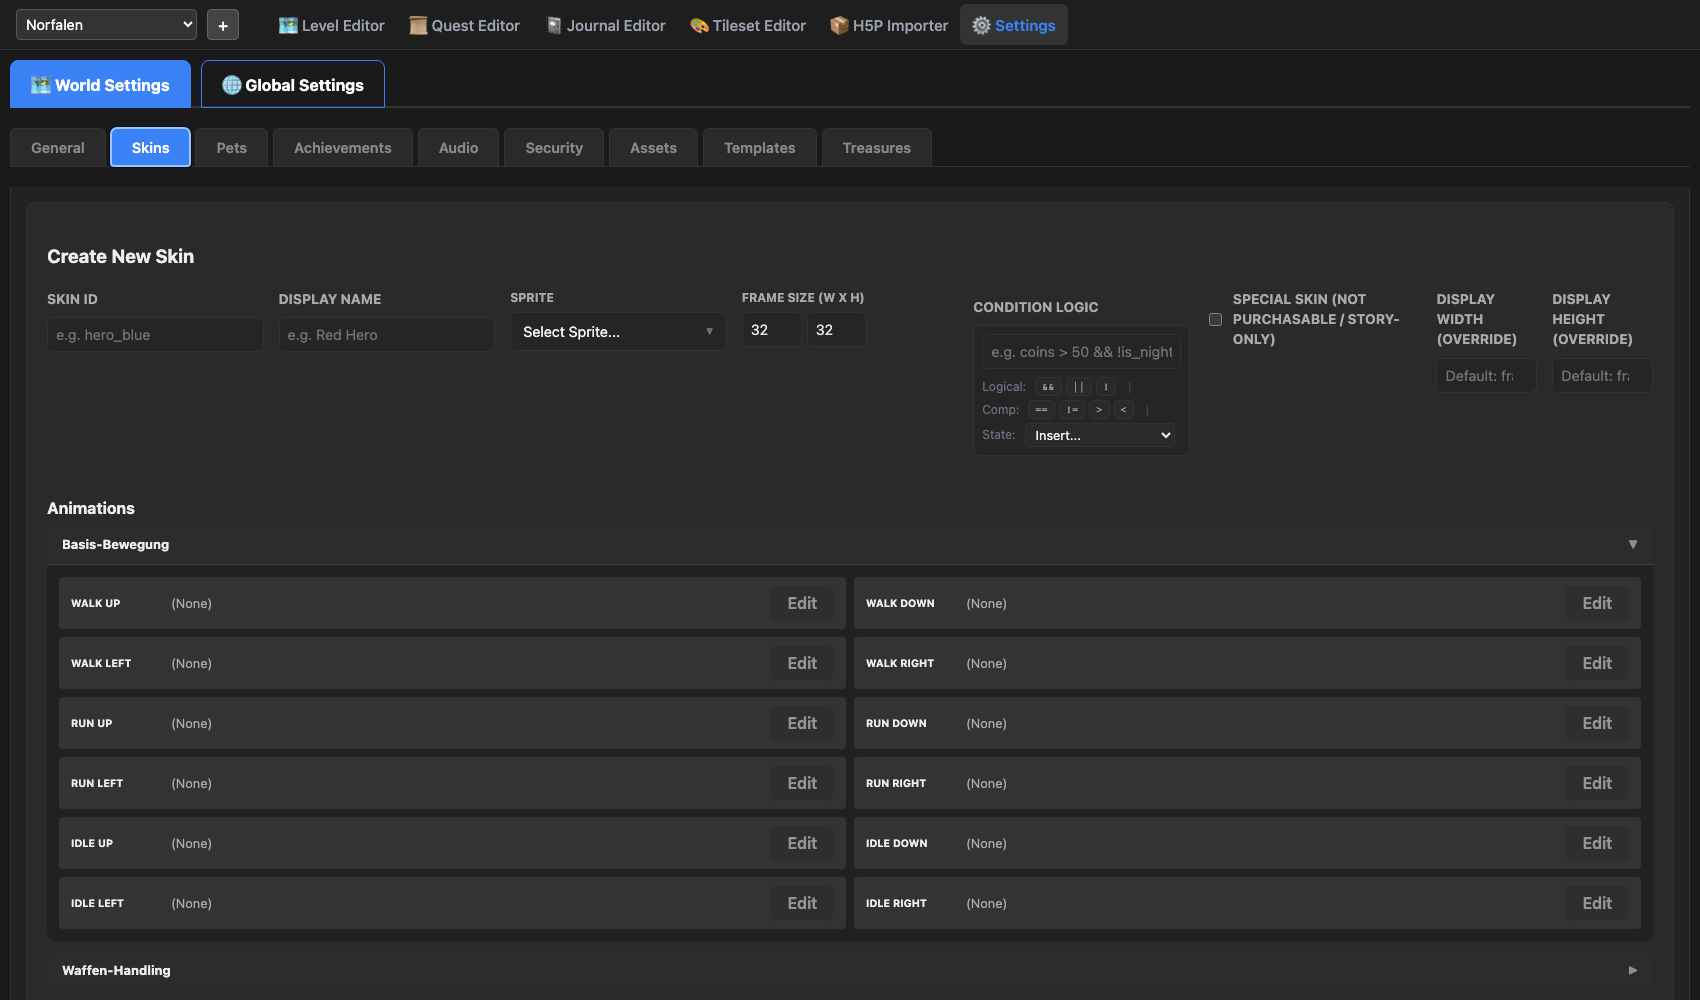The width and height of the screenshot is (1700, 1000).
Task: Open the Global Settings tab
Action: point(293,85)
